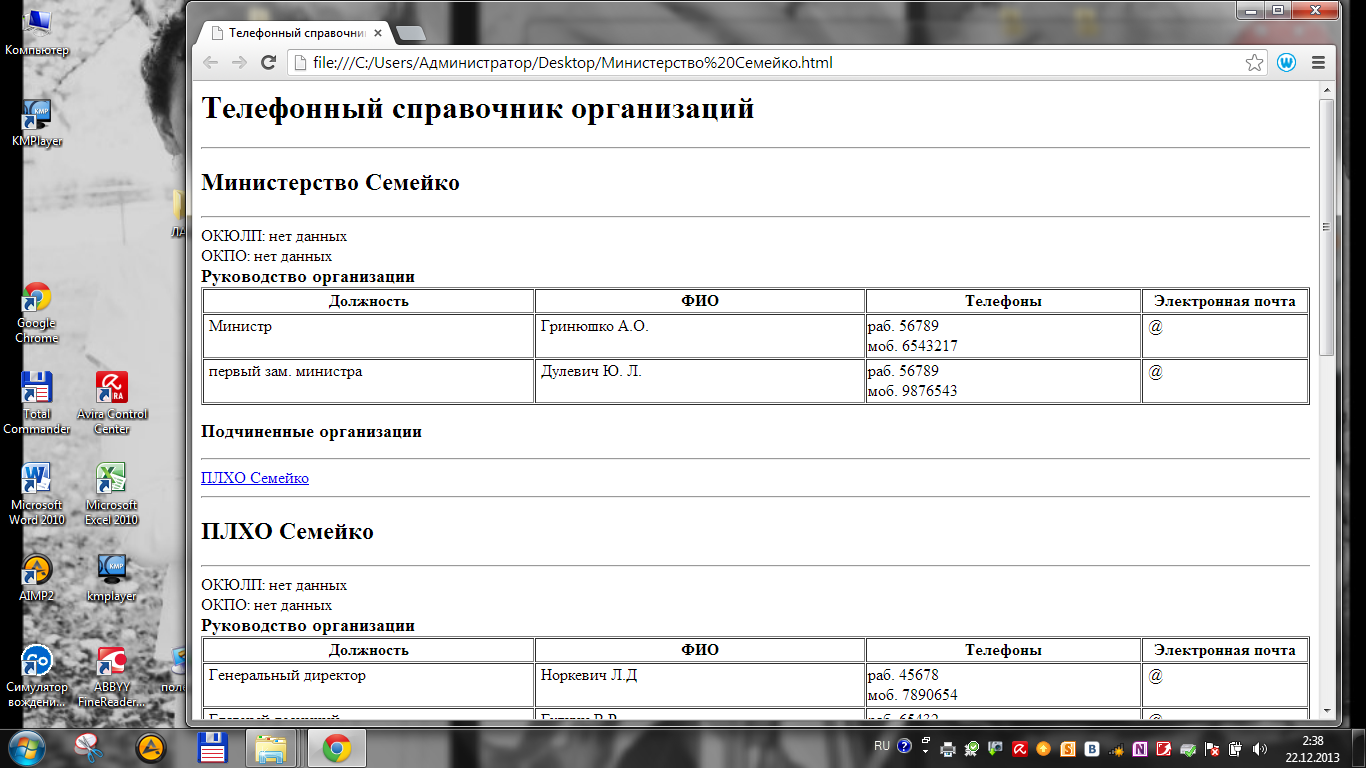Click scrollbar up arrow in browser
The image size is (1366, 768).
1327,91
